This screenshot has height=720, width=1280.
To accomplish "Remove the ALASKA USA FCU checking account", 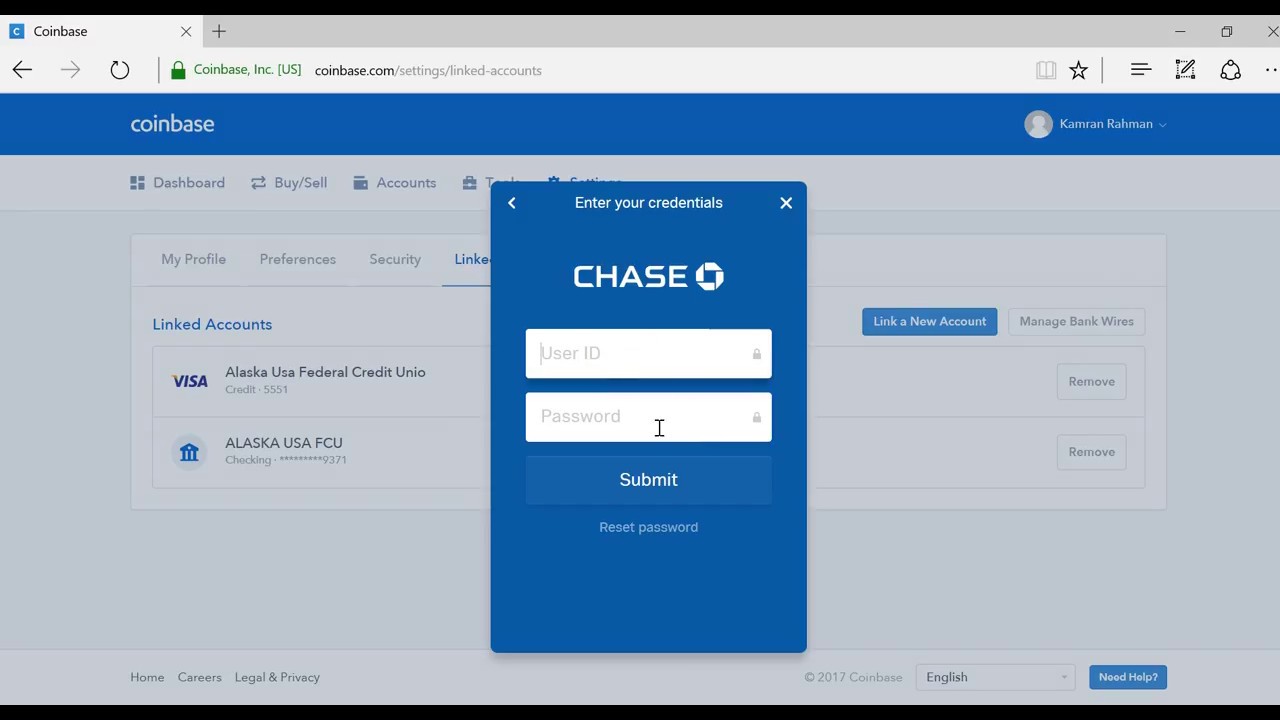I will point(1091,452).
